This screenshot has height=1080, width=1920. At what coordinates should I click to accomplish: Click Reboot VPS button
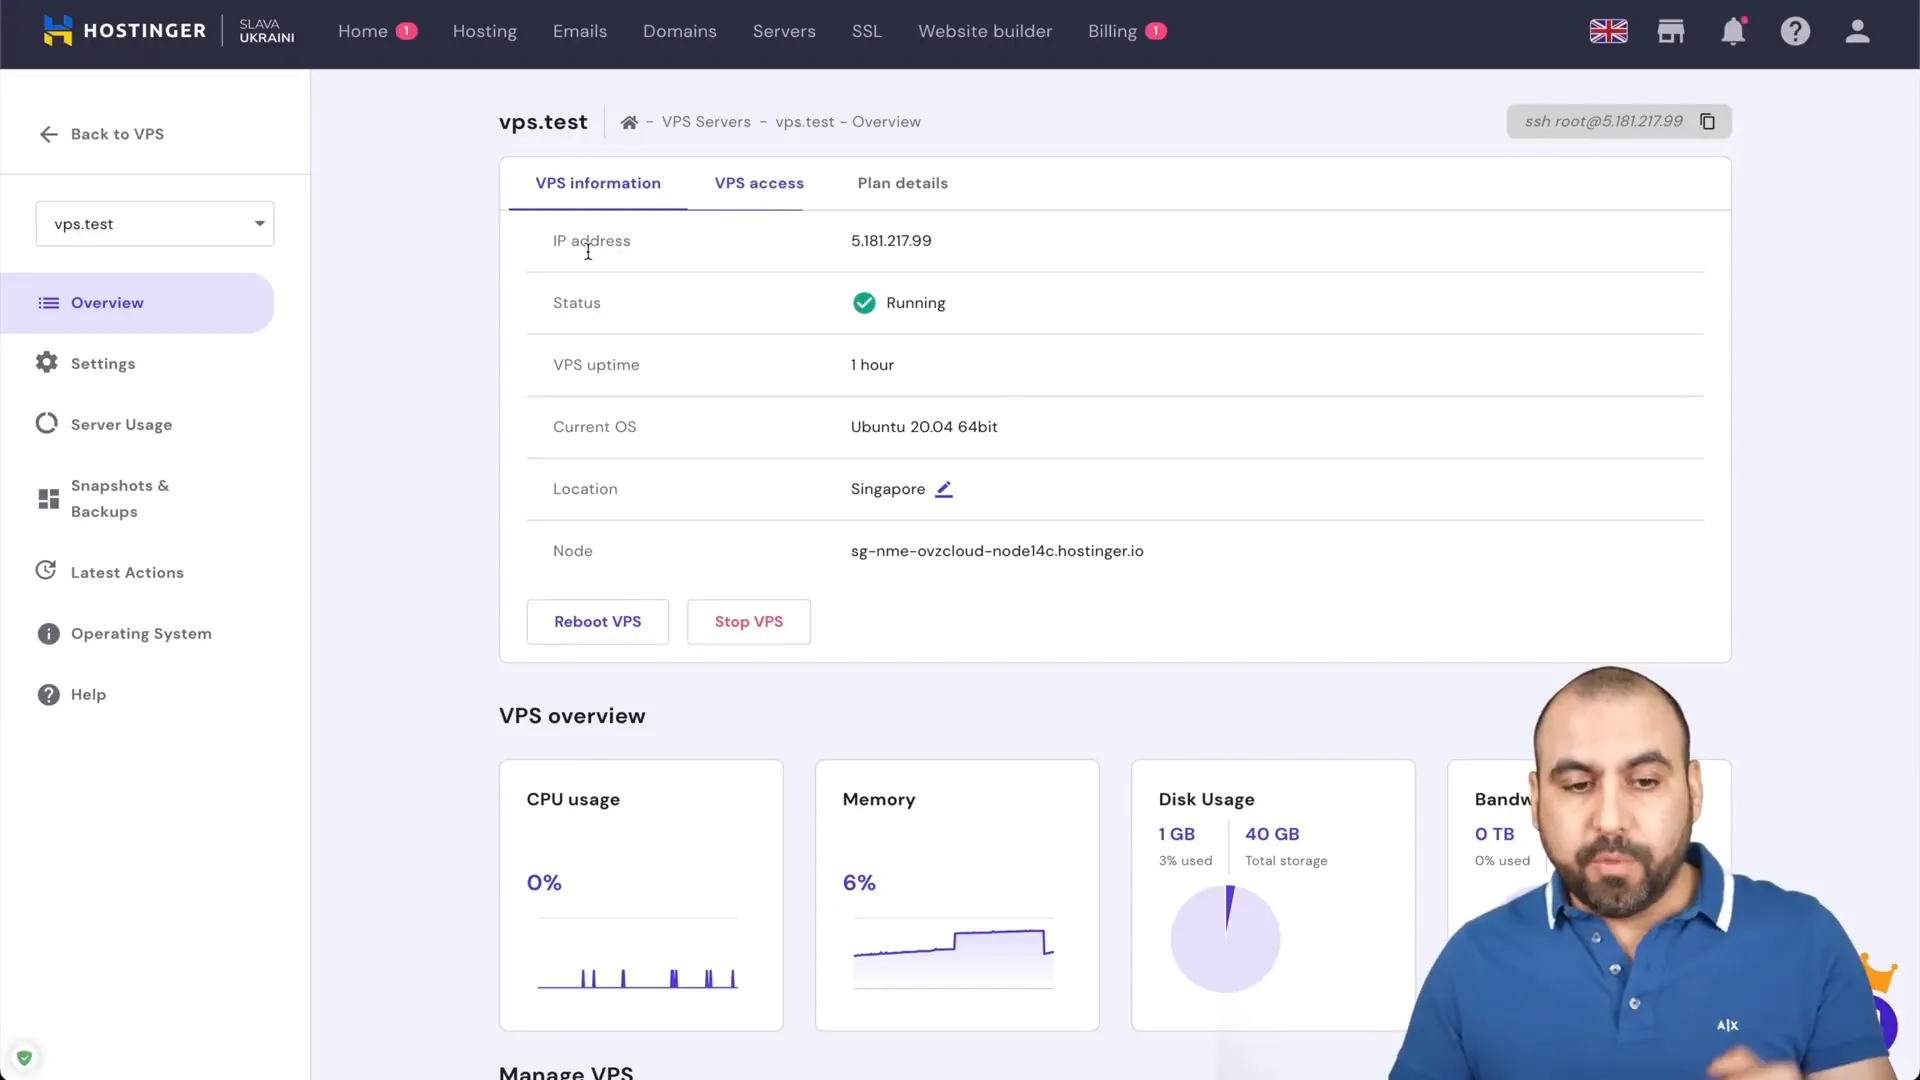tap(597, 621)
